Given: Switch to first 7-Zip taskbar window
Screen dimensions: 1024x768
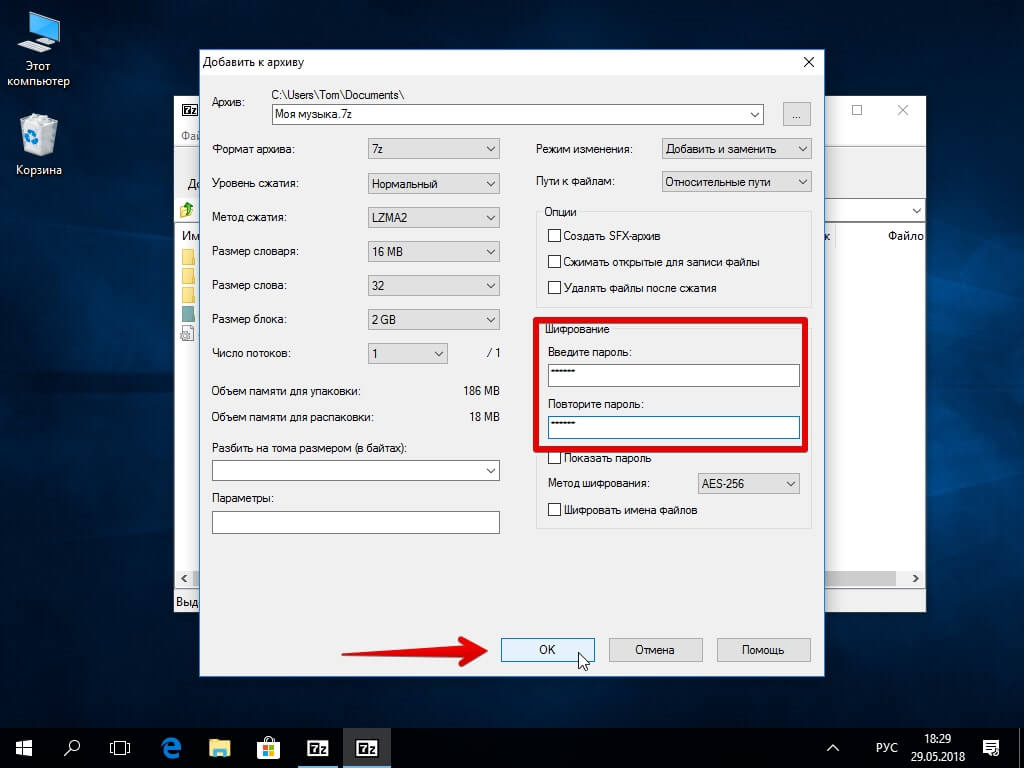Looking at the screenshot, I should point(317,748).
